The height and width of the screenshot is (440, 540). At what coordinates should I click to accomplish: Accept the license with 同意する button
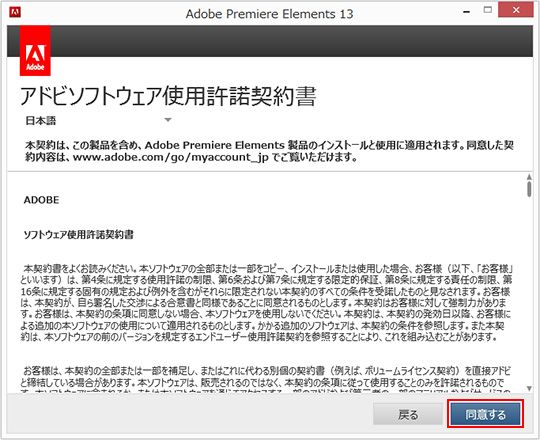point(485,414)
